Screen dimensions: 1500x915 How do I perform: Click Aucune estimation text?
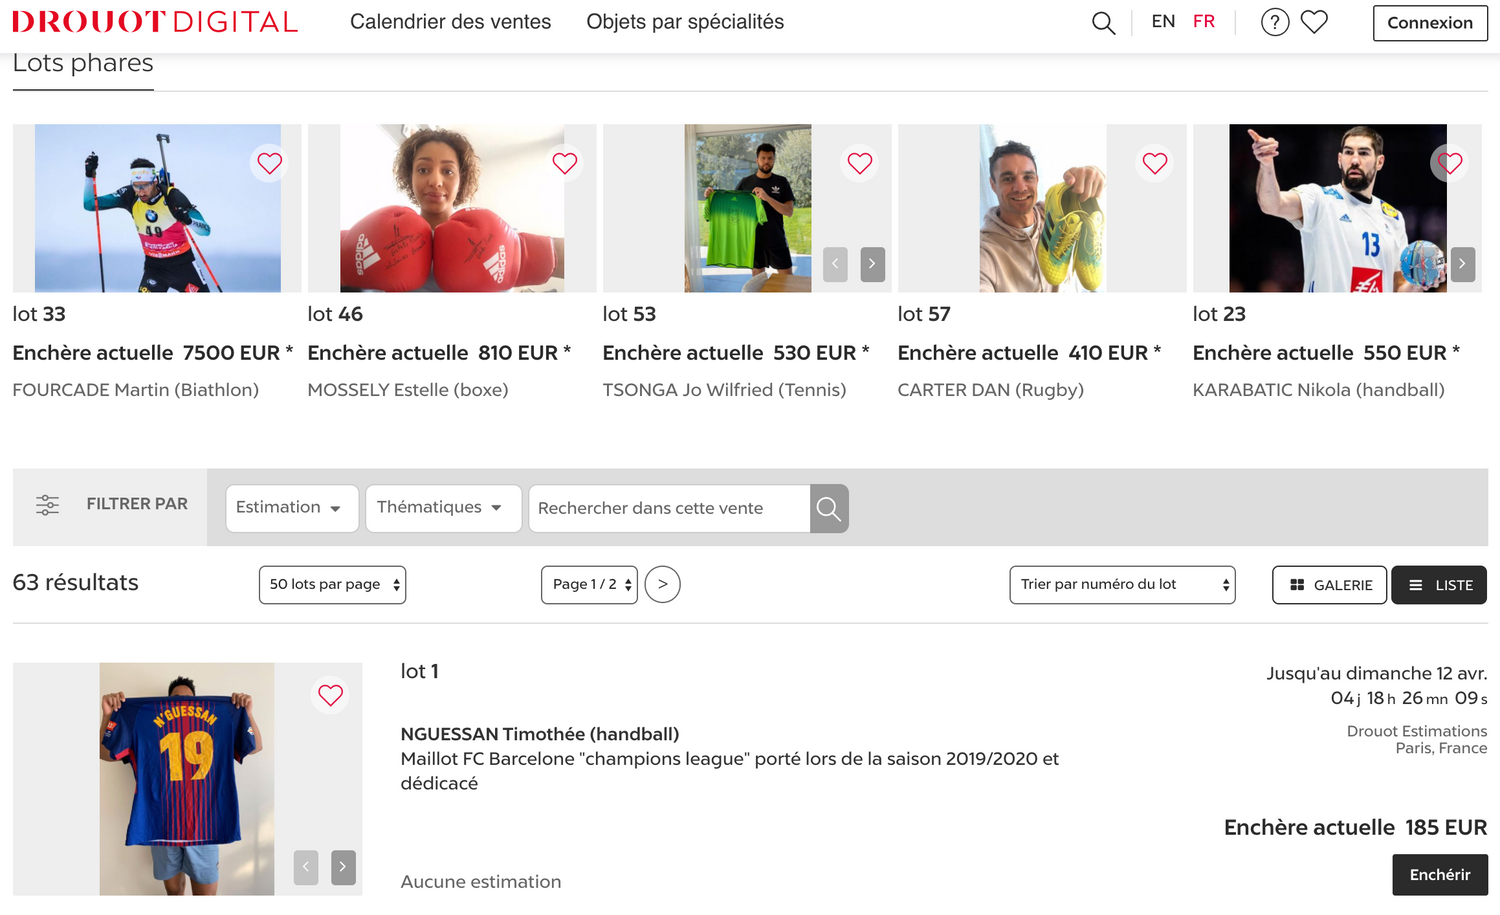tap(481, 882)
